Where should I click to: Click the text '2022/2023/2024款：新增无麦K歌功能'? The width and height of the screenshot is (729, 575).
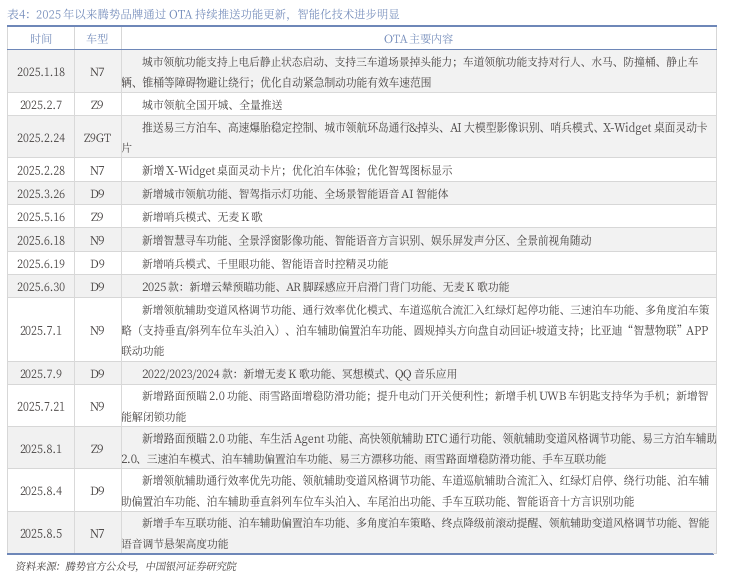point(237,374)
